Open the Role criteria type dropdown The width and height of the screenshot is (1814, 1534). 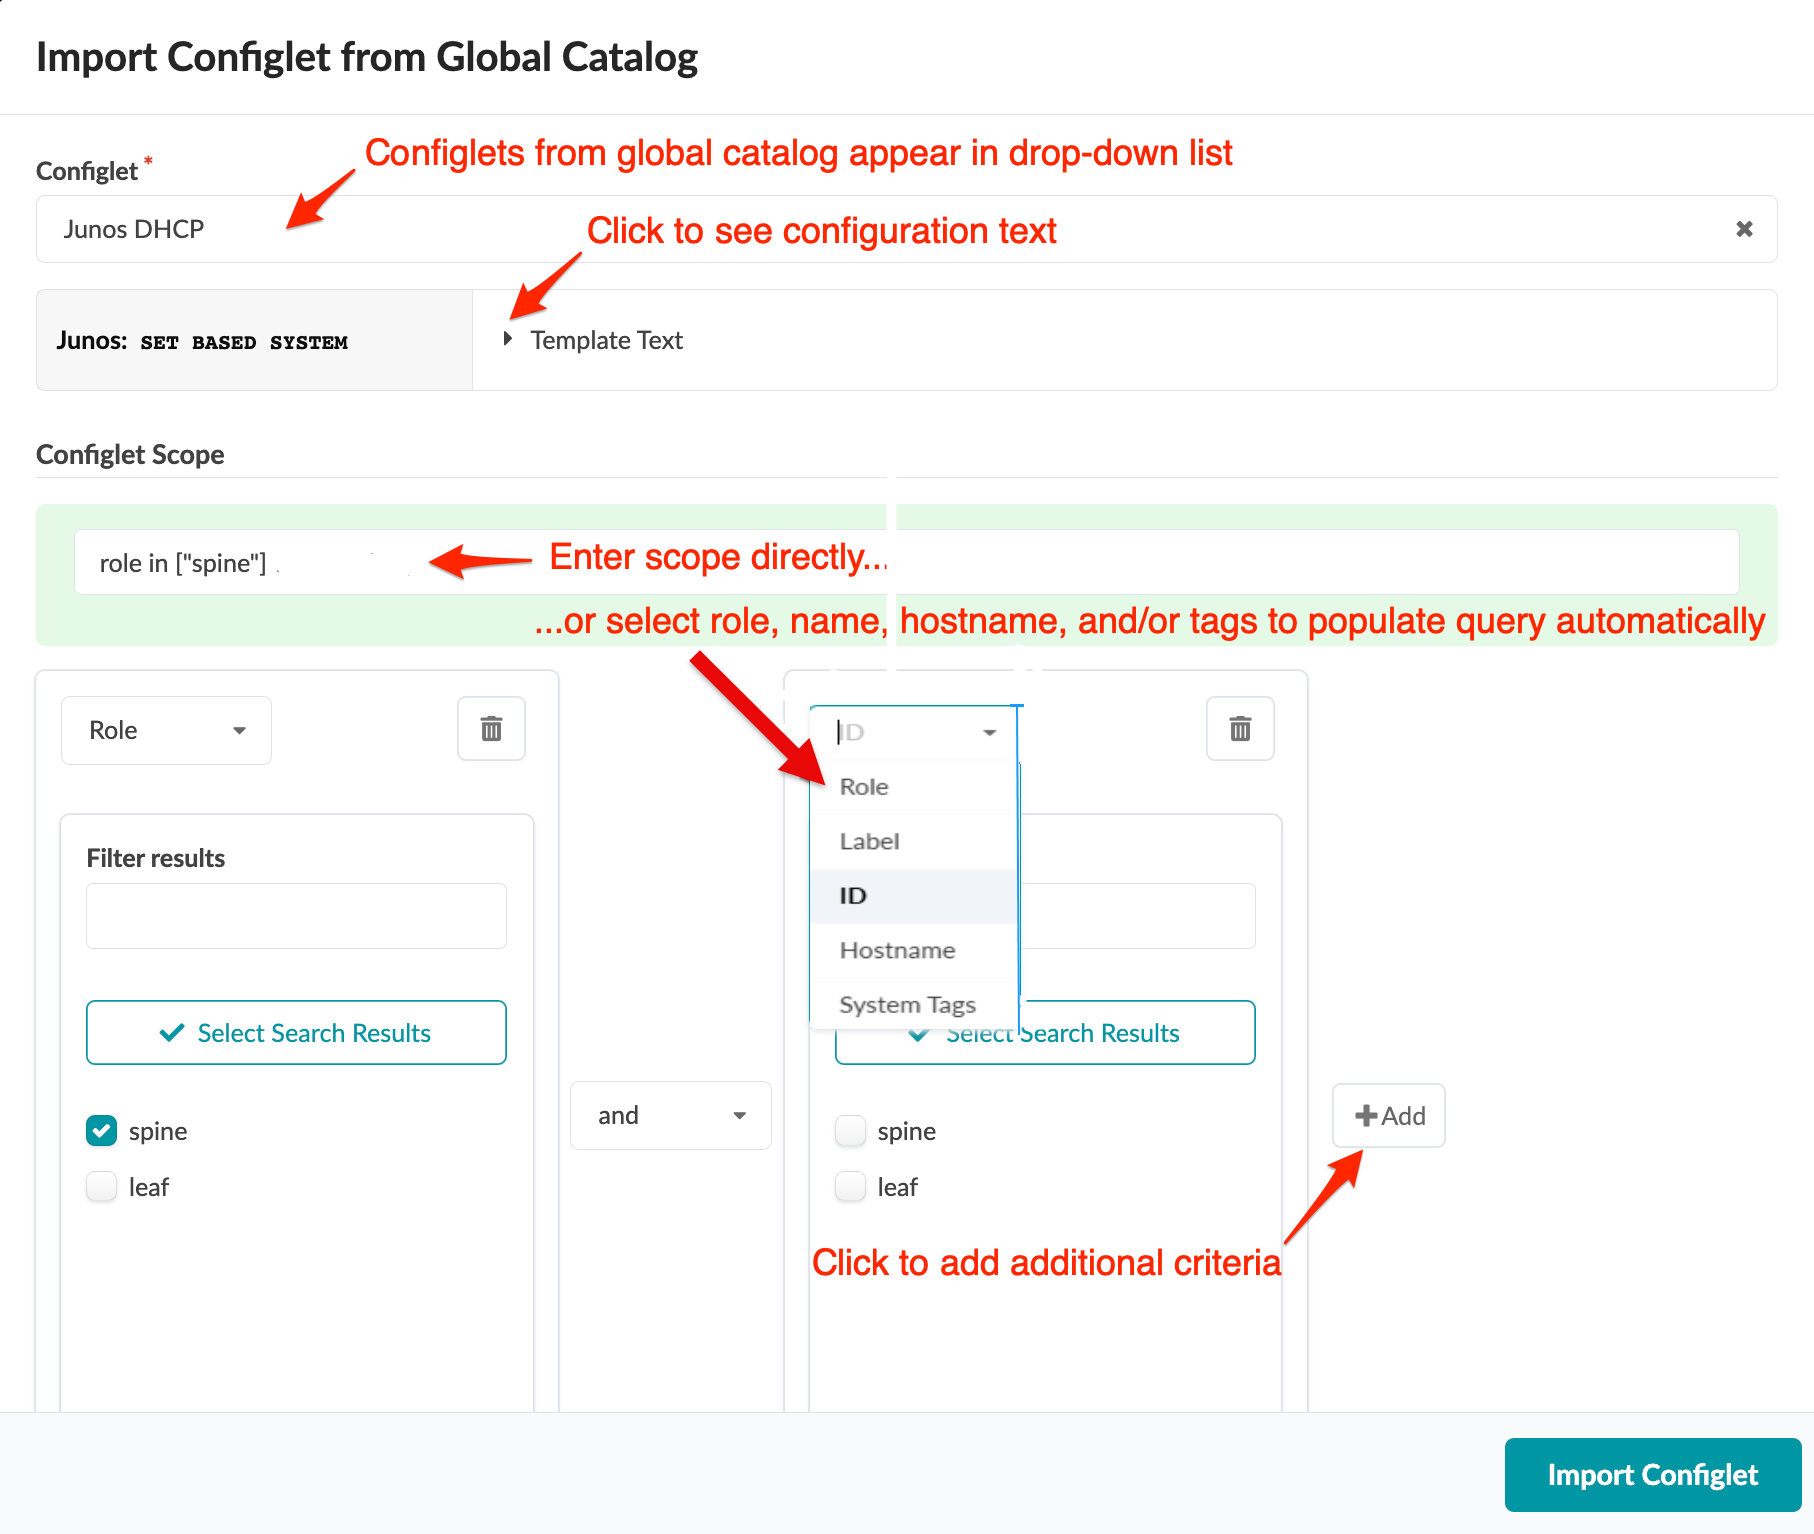tap(166, 730)
